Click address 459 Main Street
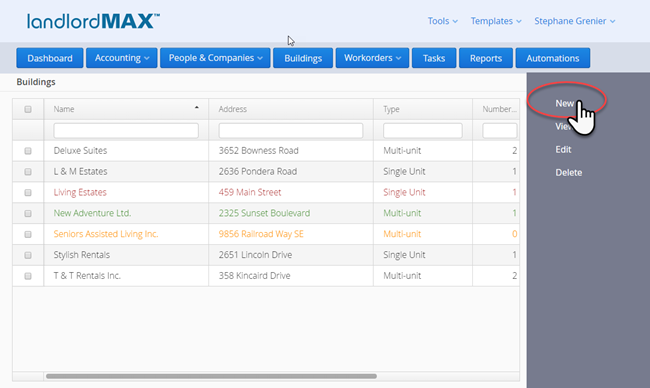The height and width of the screenshot is (388, 650). click(x=250, y=192)
